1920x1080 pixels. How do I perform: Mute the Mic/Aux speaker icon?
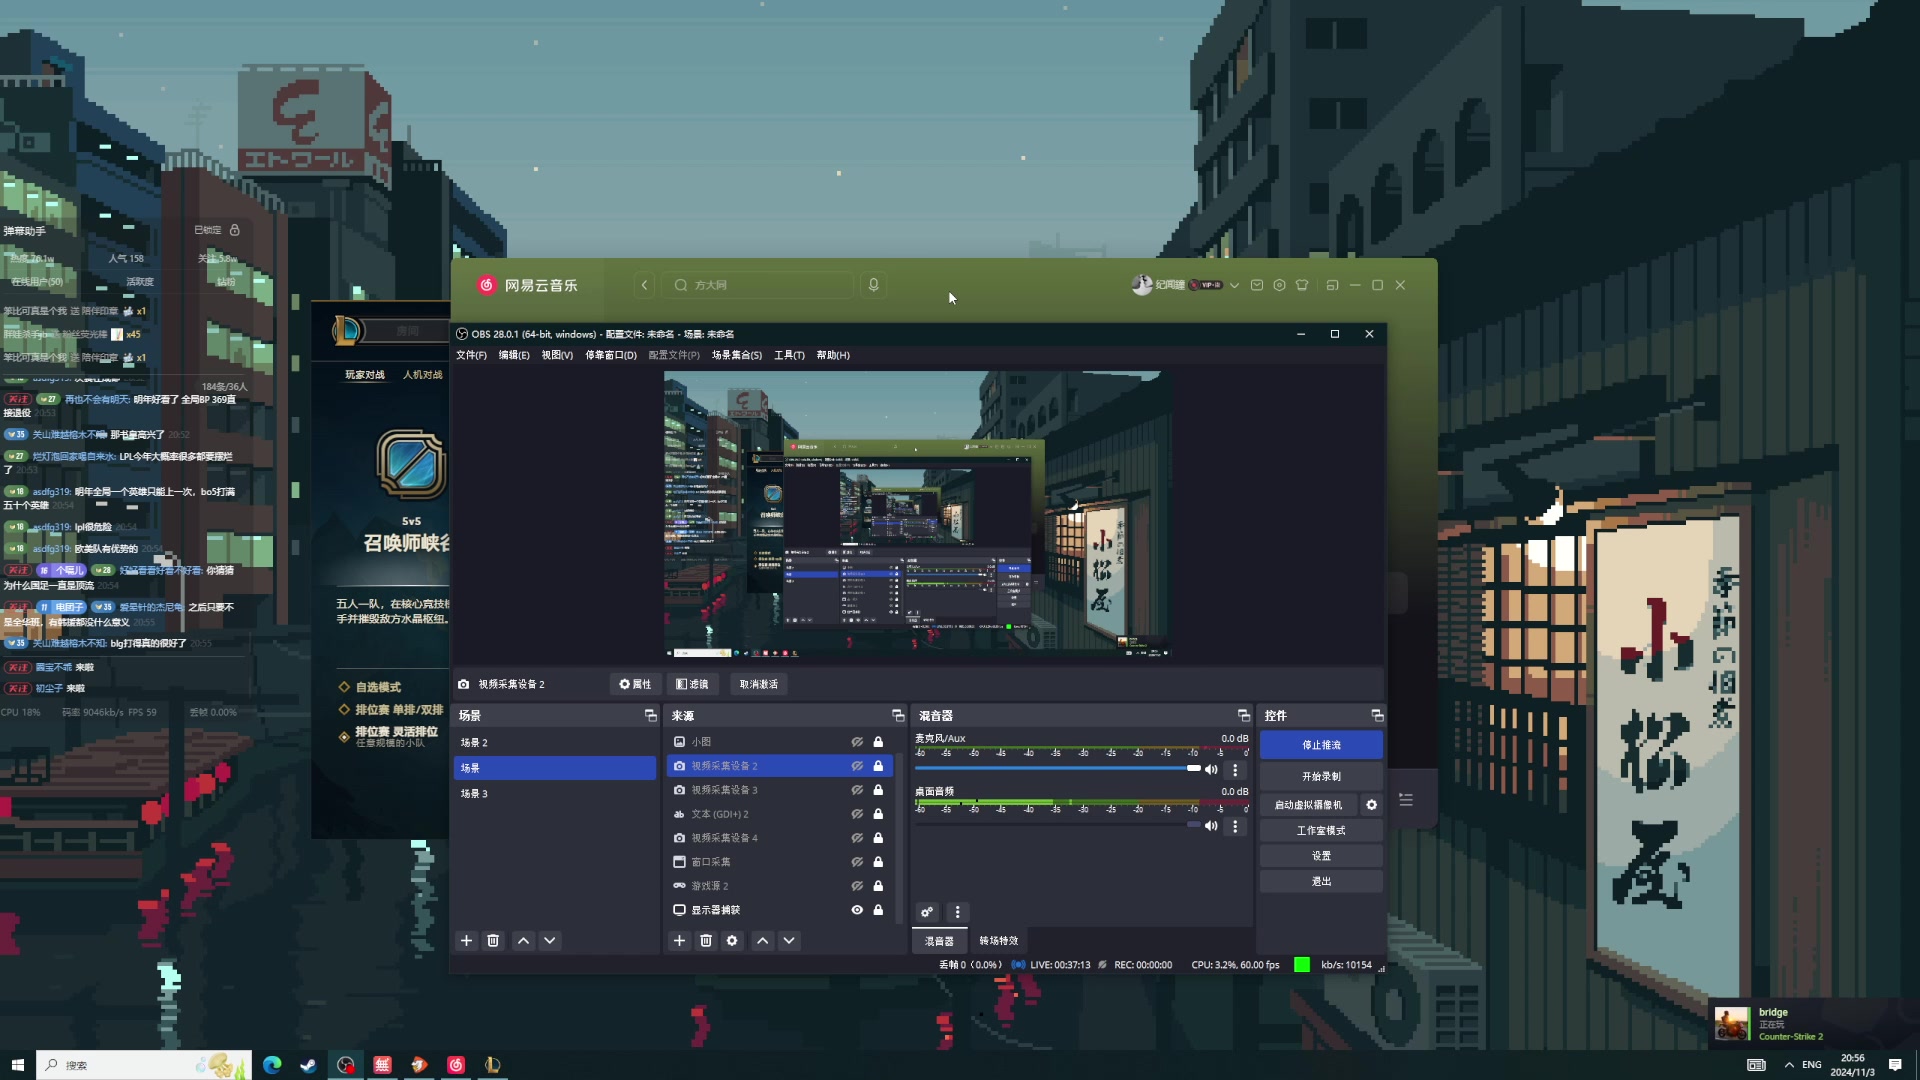(1211, 770)
